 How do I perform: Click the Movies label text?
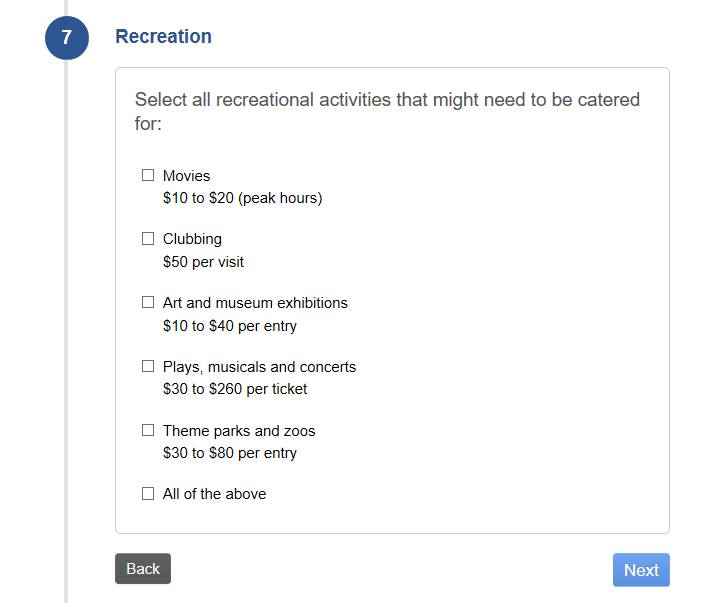[186, 176]
